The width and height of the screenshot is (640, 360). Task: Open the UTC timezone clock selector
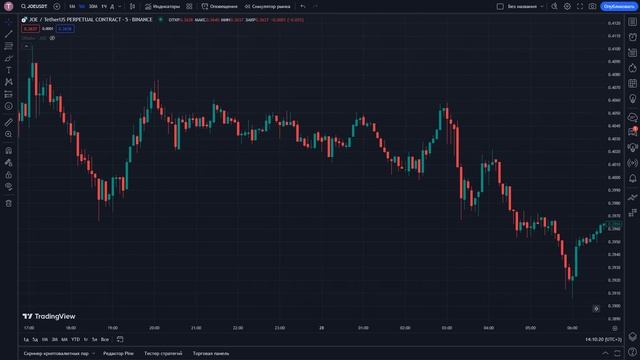[x=603, y=340]
